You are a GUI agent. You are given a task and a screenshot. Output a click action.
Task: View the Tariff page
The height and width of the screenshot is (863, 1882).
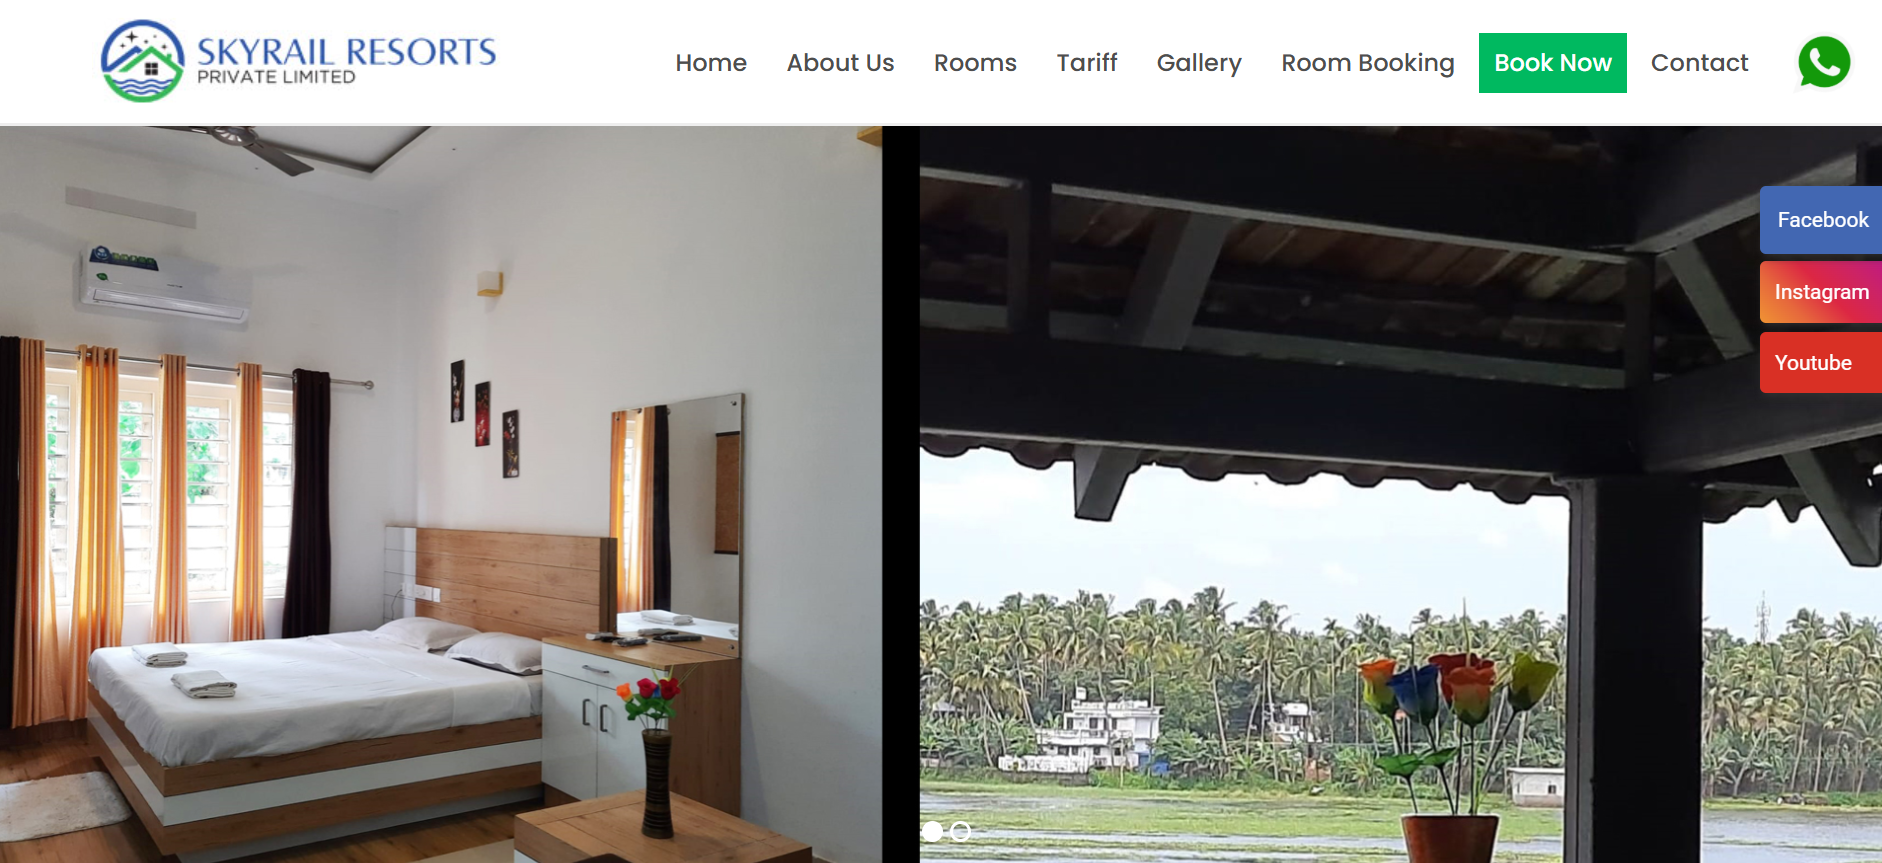(x=1087, y=63)
